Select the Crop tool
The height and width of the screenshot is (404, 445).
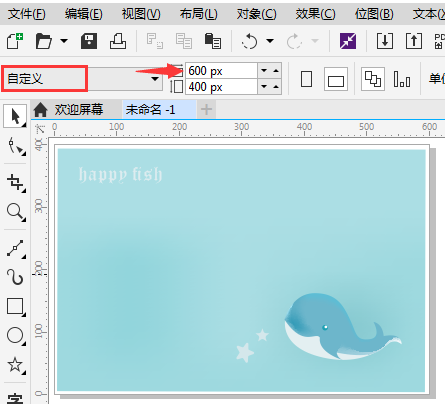(16, 183)
